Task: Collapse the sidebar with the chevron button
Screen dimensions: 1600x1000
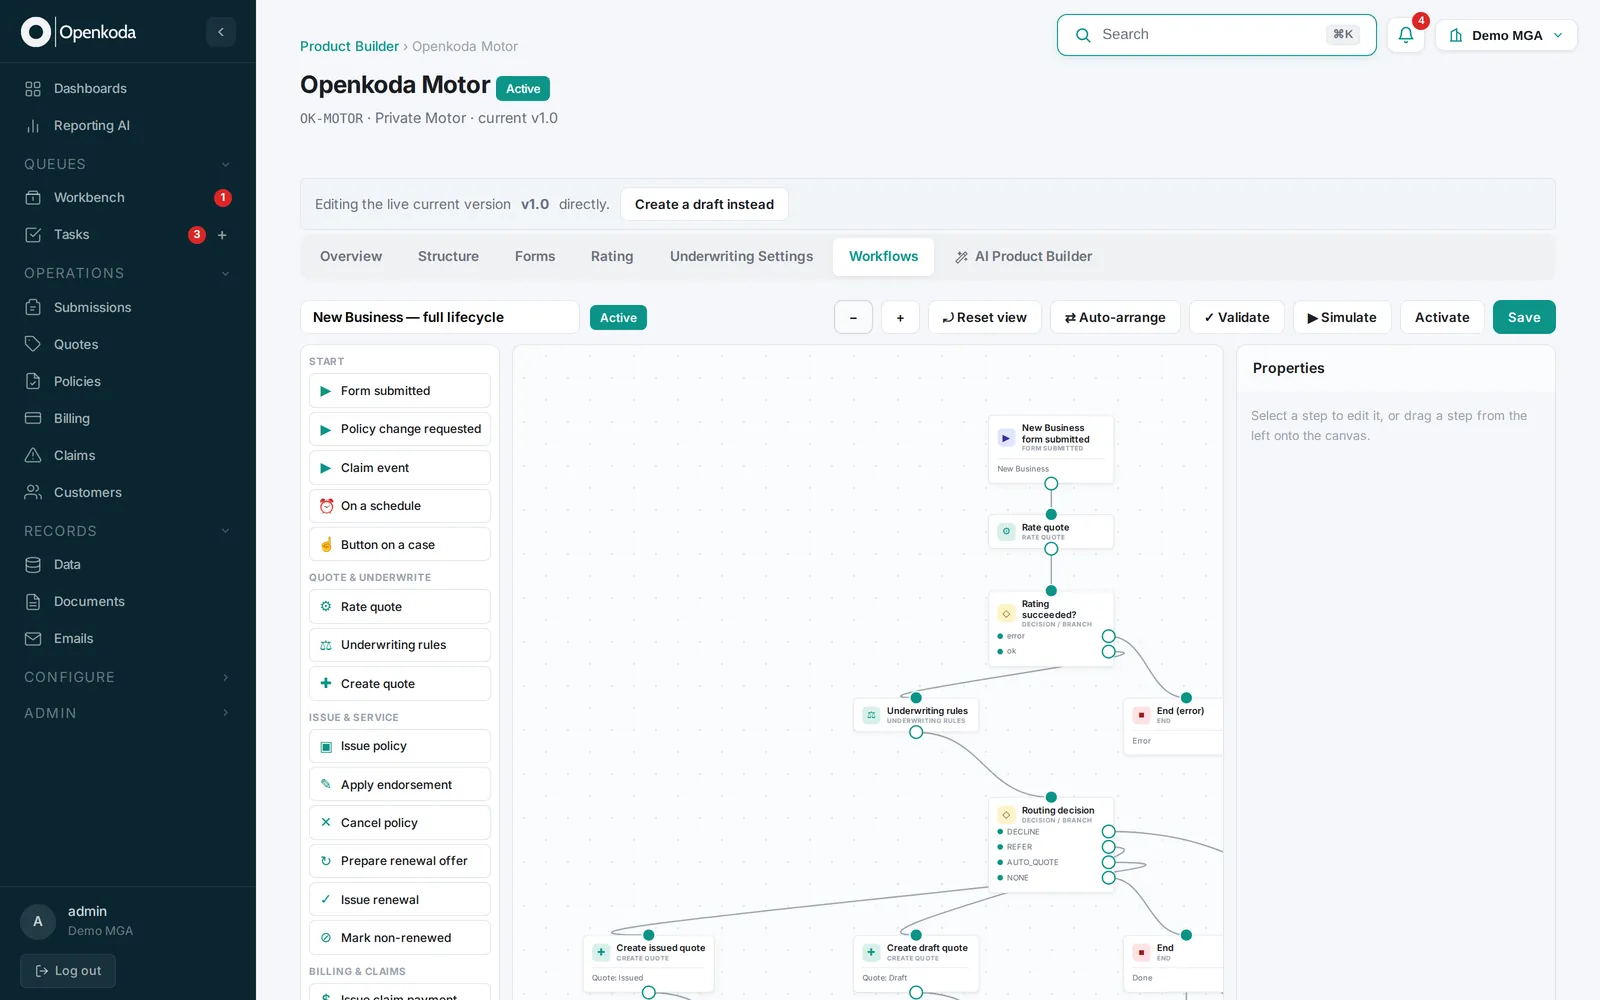Action: tap(221, 32)
